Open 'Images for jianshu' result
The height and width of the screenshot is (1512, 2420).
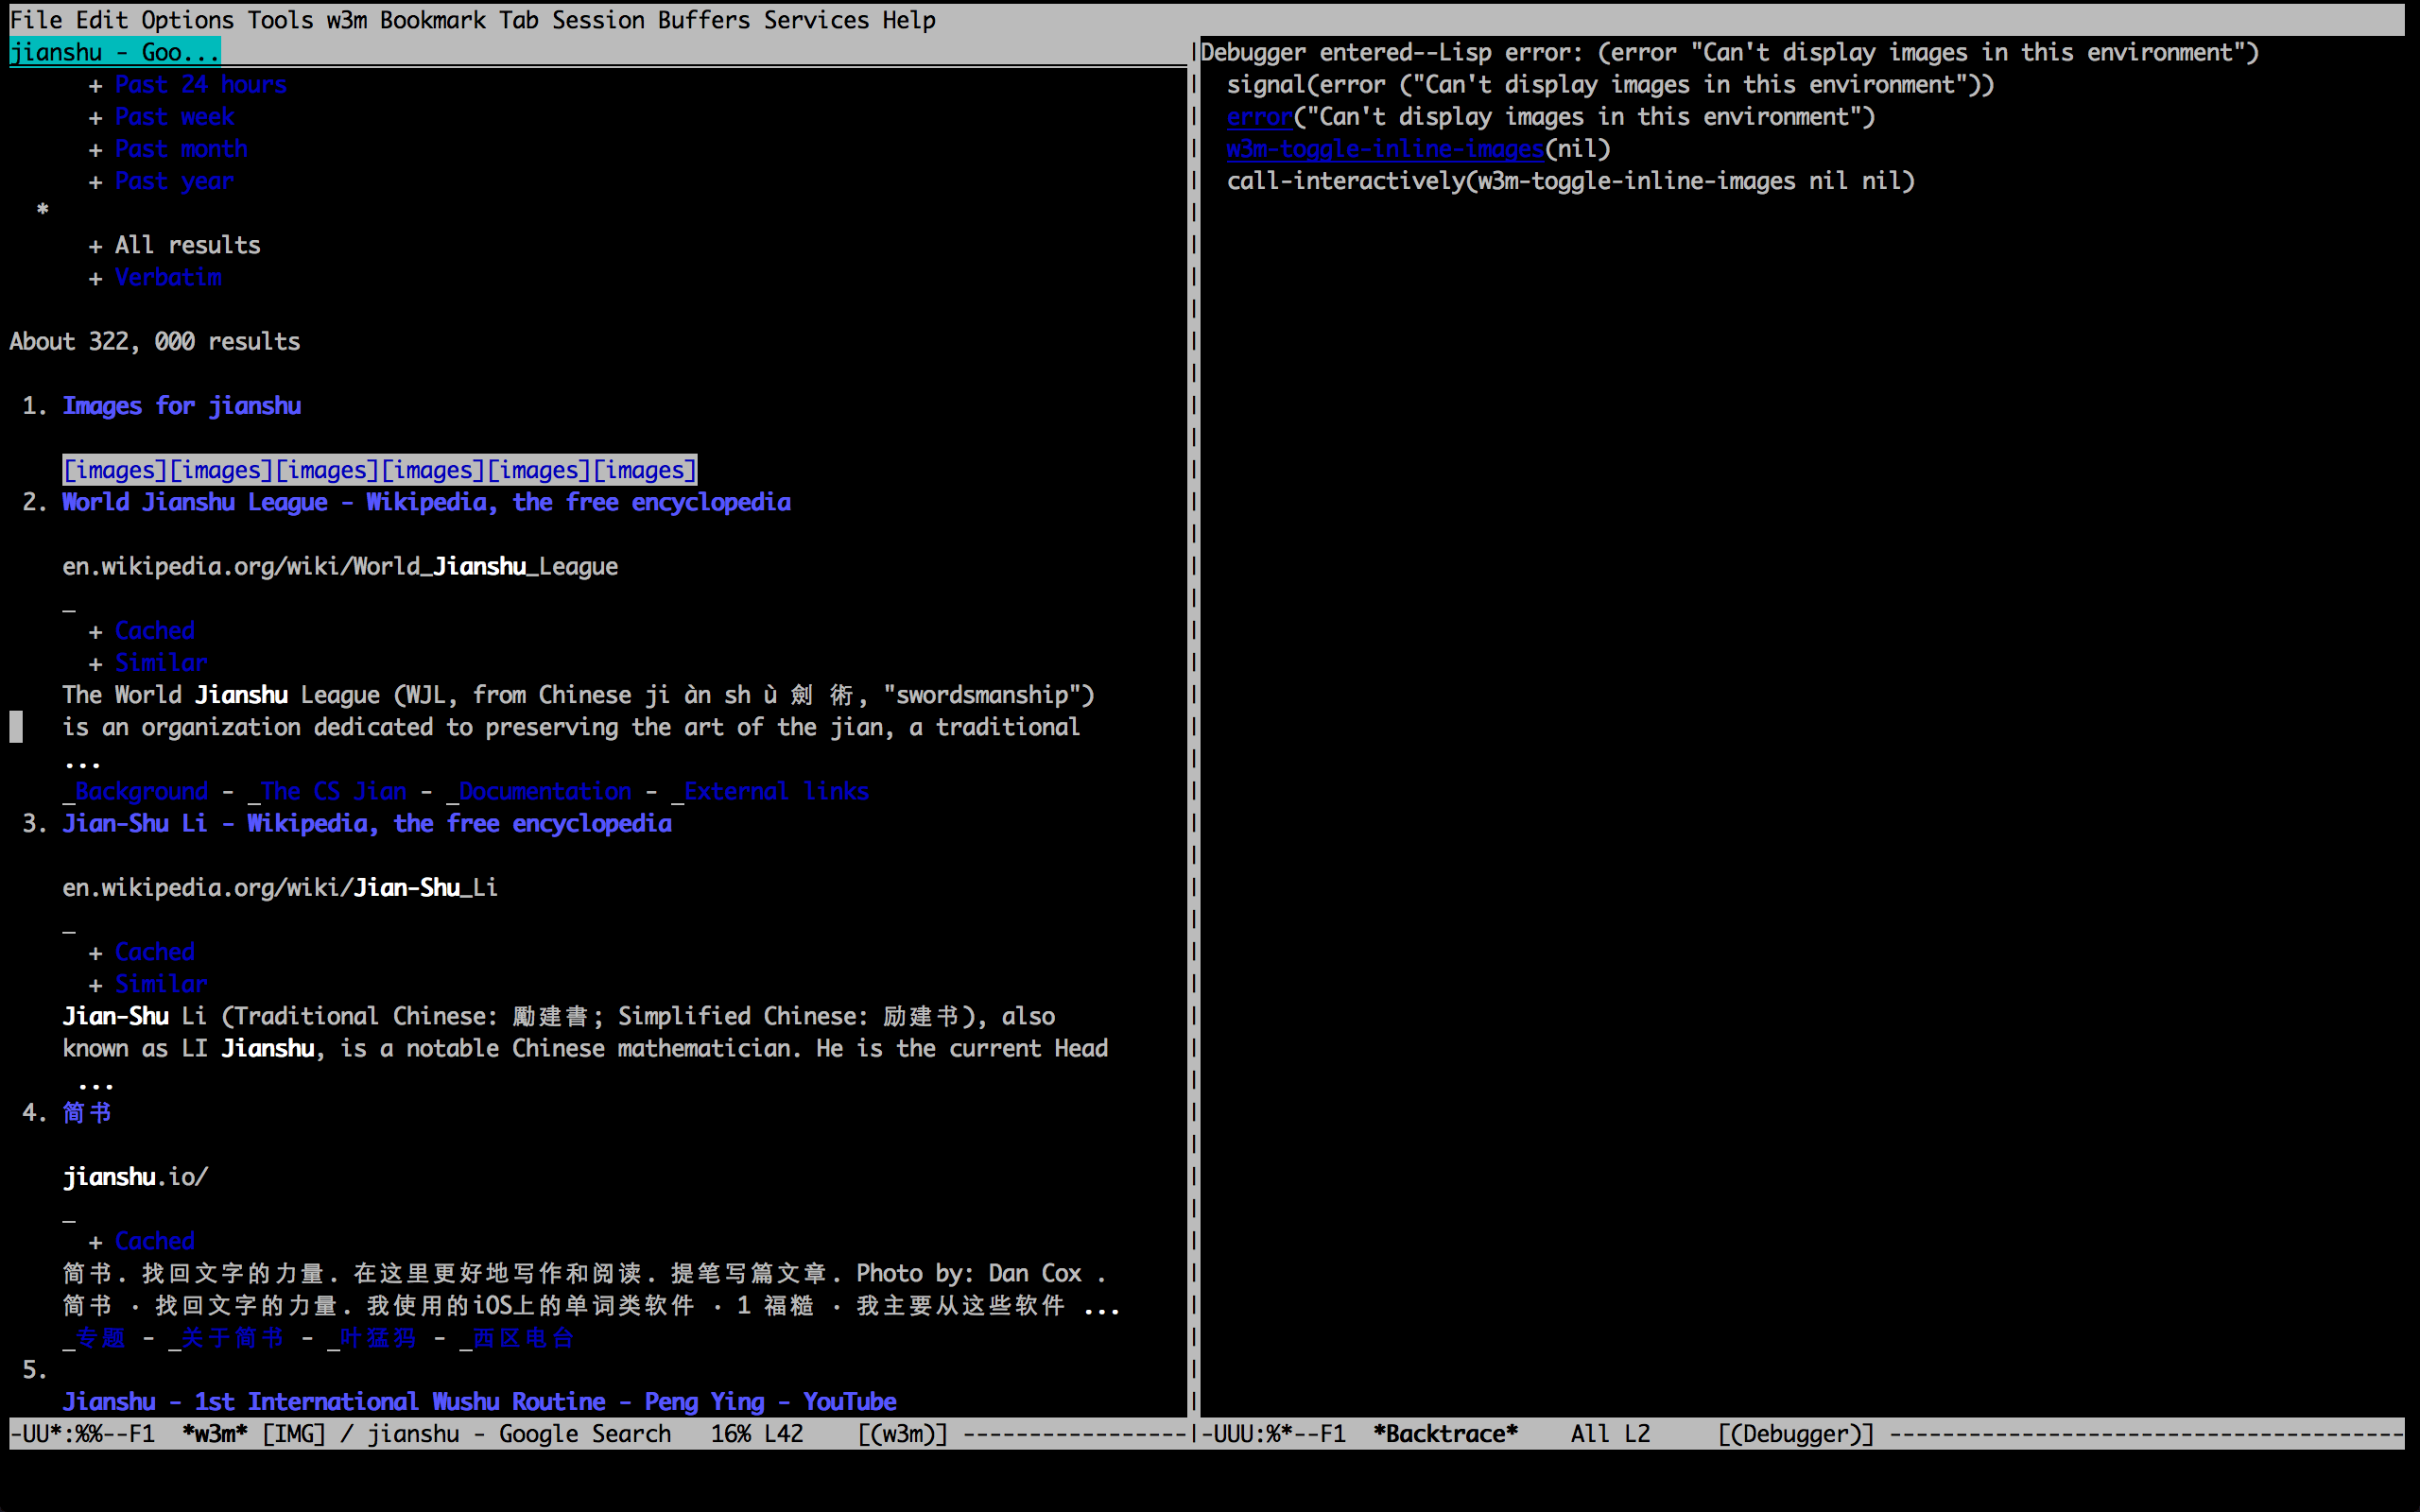181,406
